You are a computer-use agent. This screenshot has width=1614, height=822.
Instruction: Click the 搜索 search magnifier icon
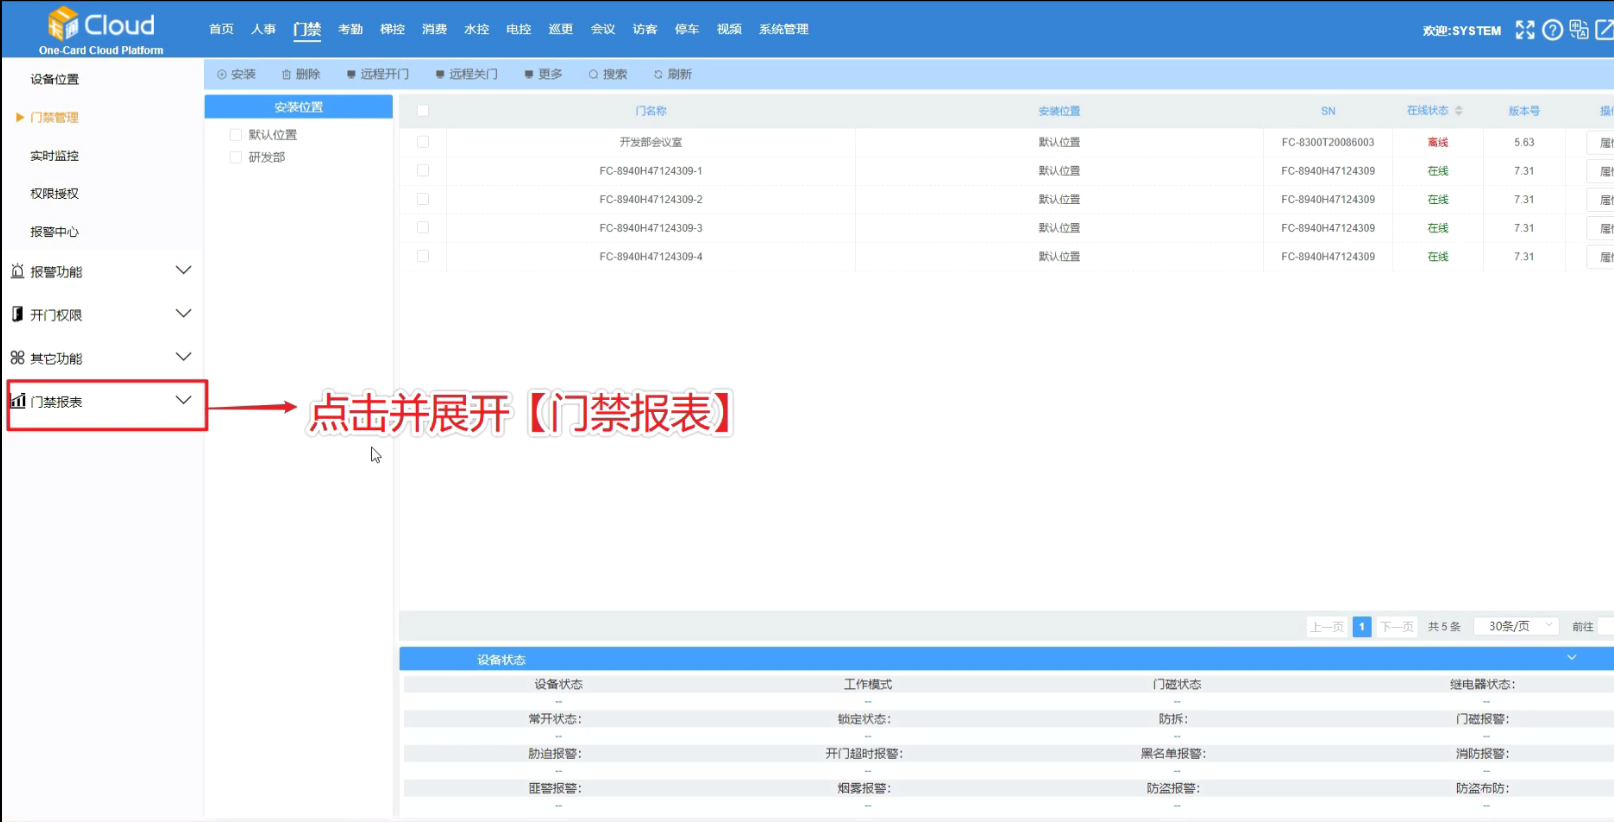click(x=593, y=74)
